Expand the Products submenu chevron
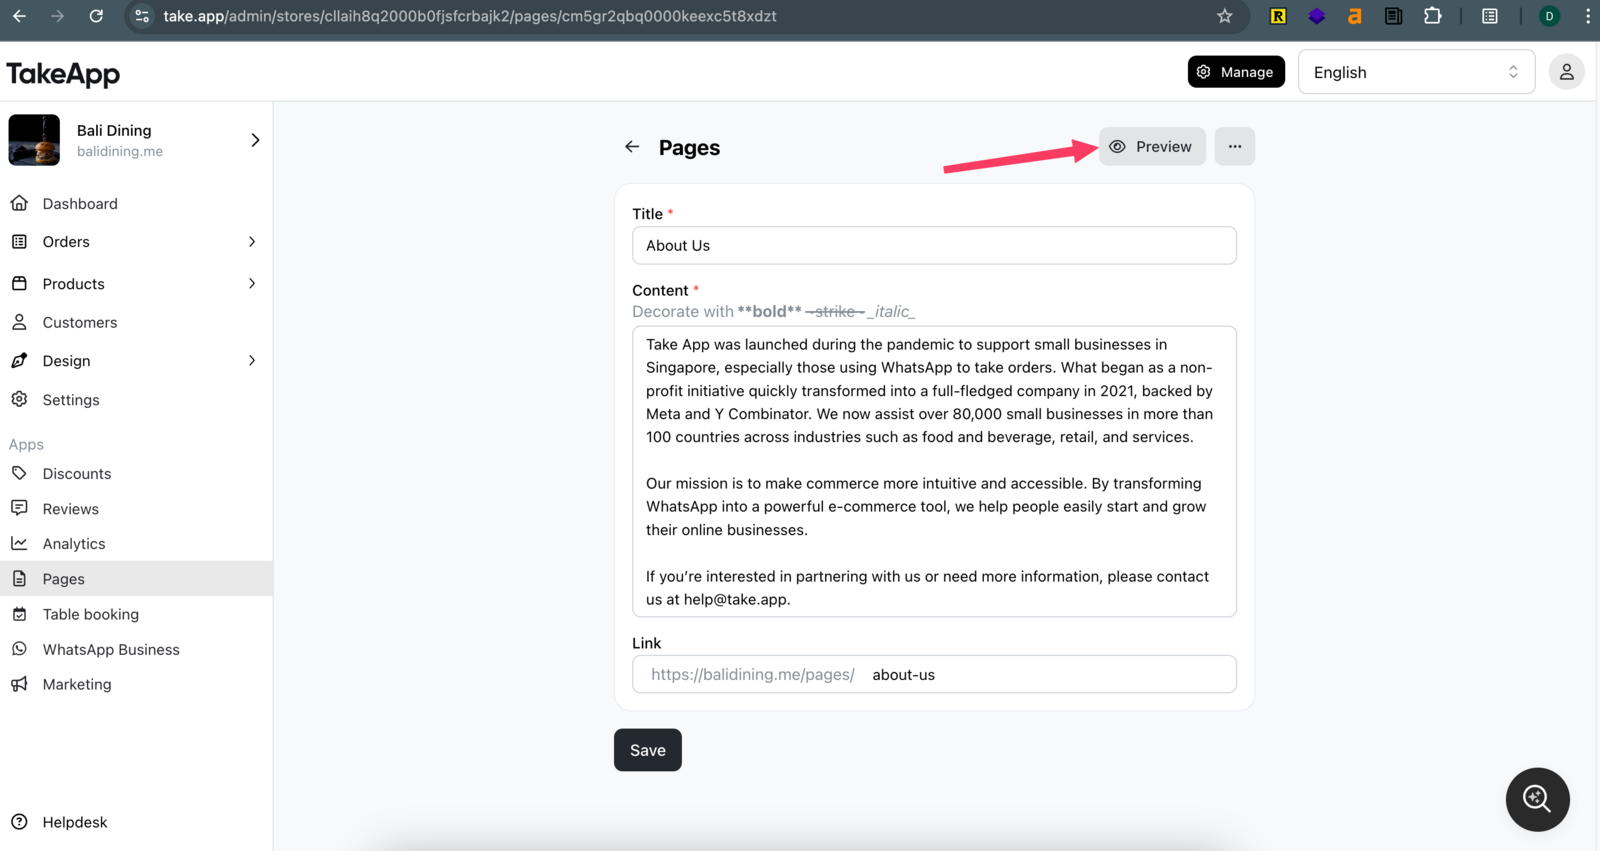The image size is (1600, 851). [252, 283]
